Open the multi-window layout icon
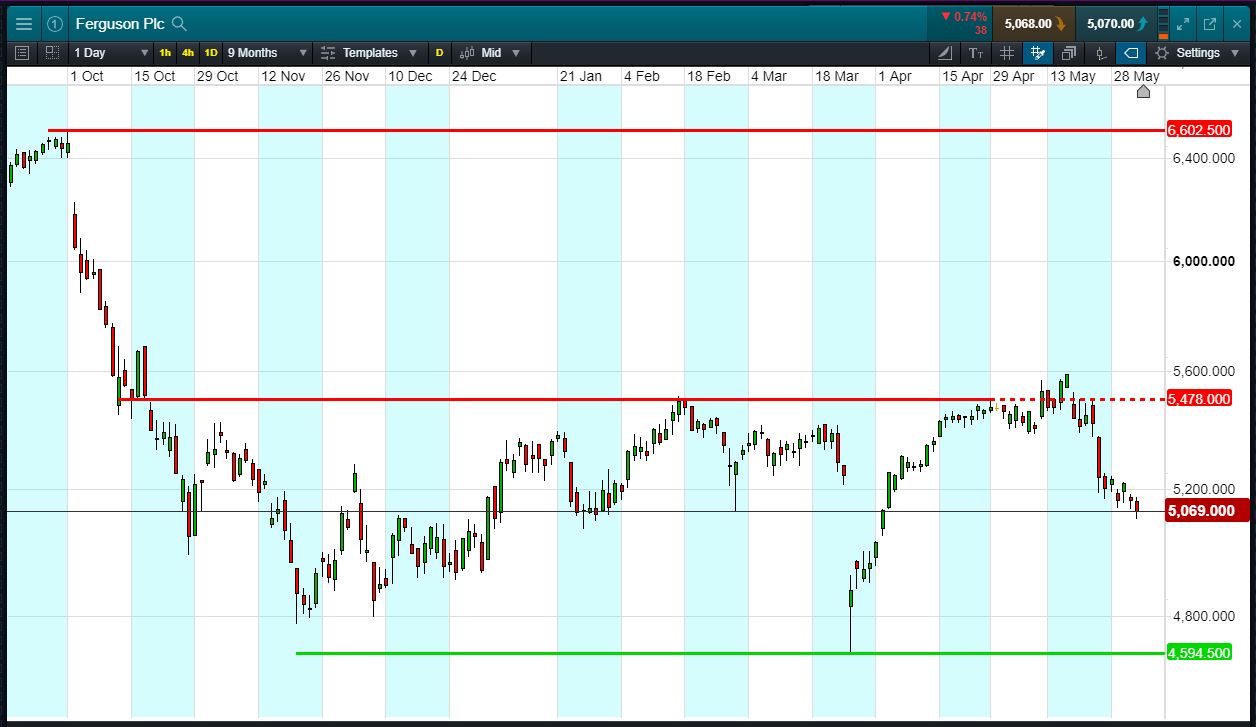This screenshot has width=1256, height=727. [1068, 53]
